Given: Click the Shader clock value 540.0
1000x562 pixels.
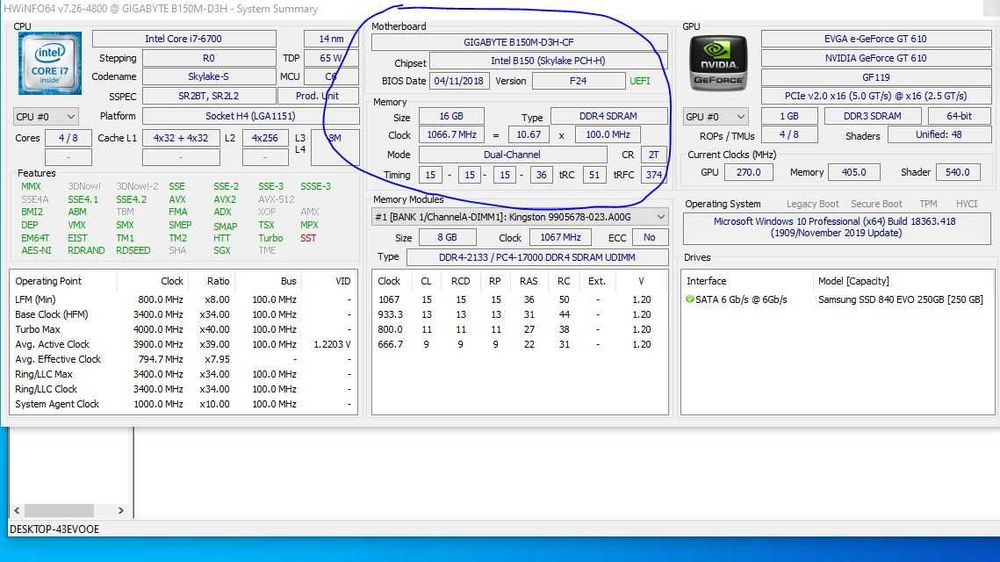Looking at the screenshot, I should coord(958,172).
